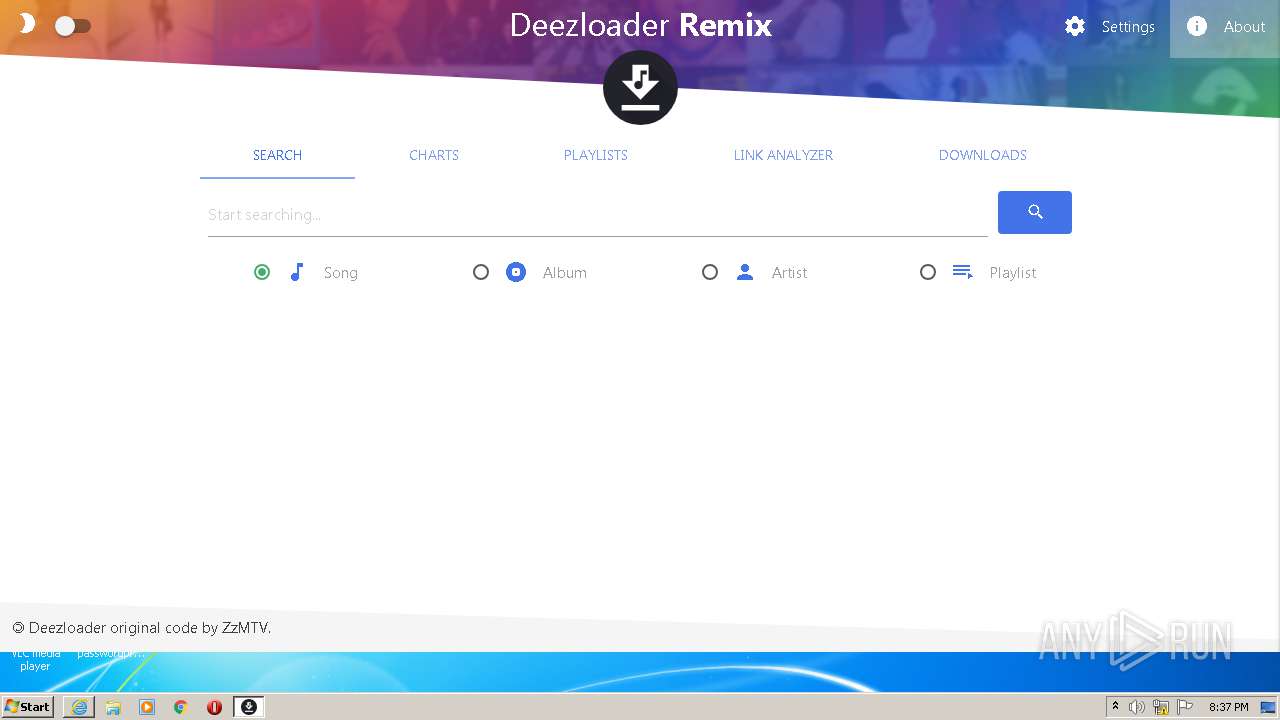Click Deezloader Remix taskbar icon

click(249, 707)
